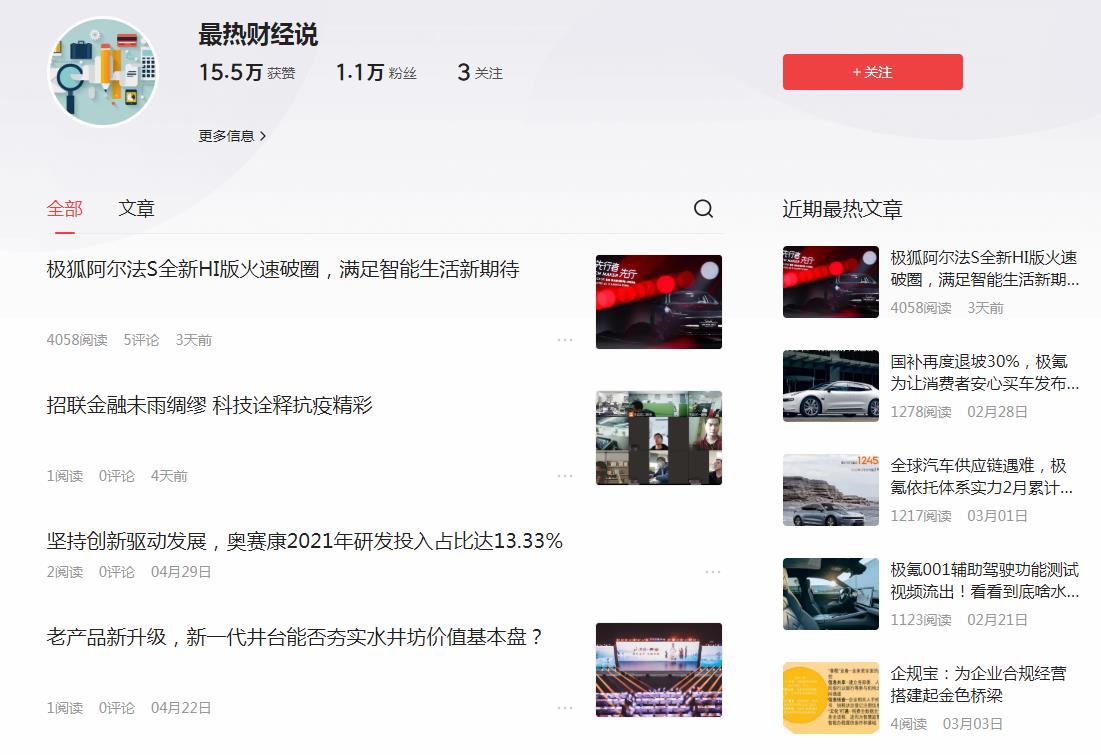Open sidebar article 极狐阿尔法S全新HI版火速
1101x755 pixels.
984,268
